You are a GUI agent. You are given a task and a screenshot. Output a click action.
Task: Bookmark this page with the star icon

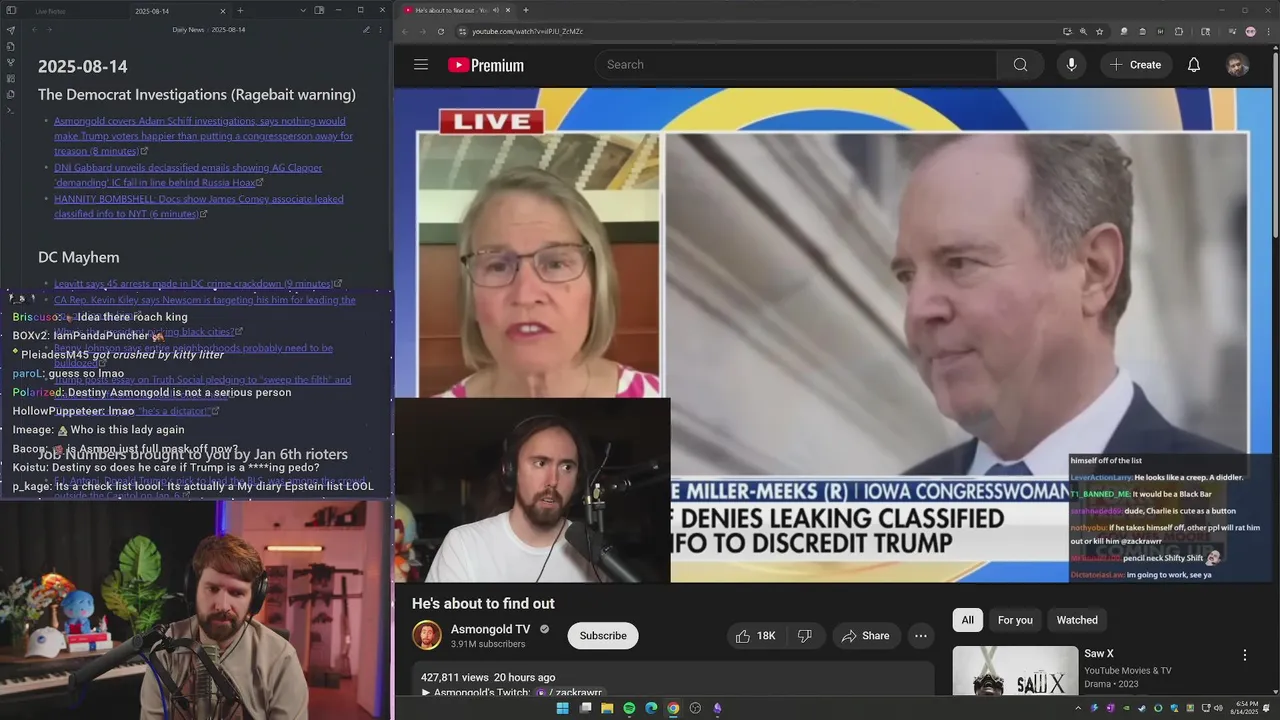click(x=1099, y=31)
